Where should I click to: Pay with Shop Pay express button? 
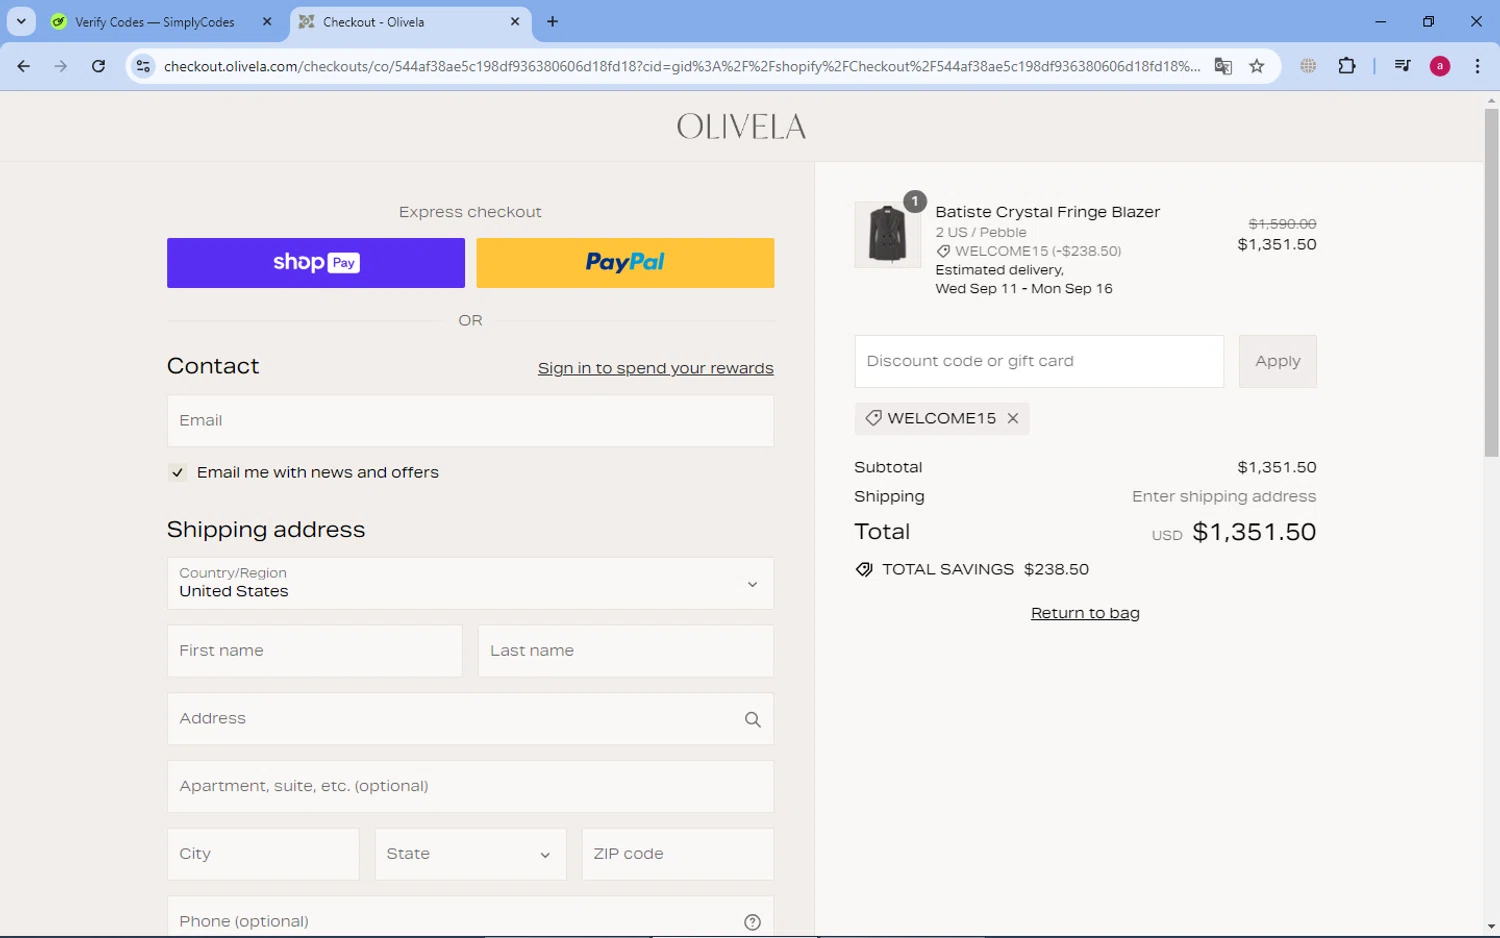pyautogui.click(x=316, y=263)
